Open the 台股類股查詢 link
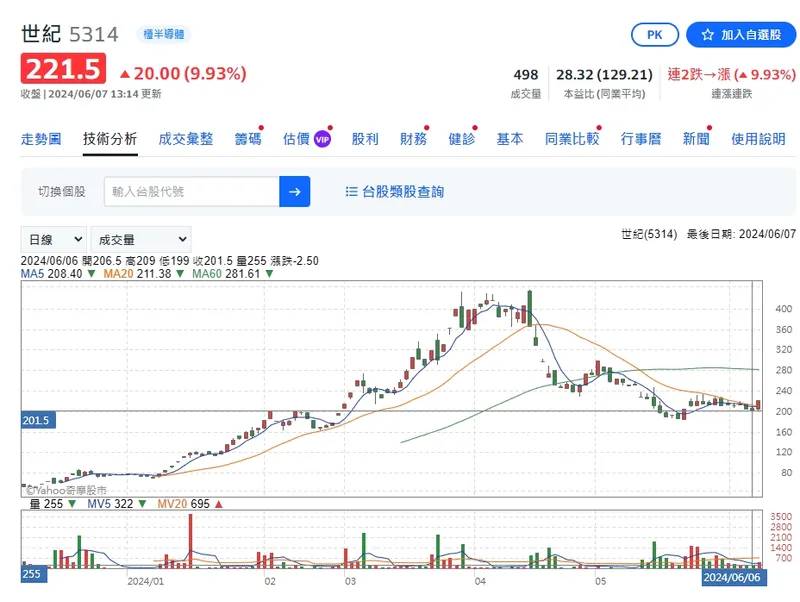The image size is (800, 602). tap(403, 191)
